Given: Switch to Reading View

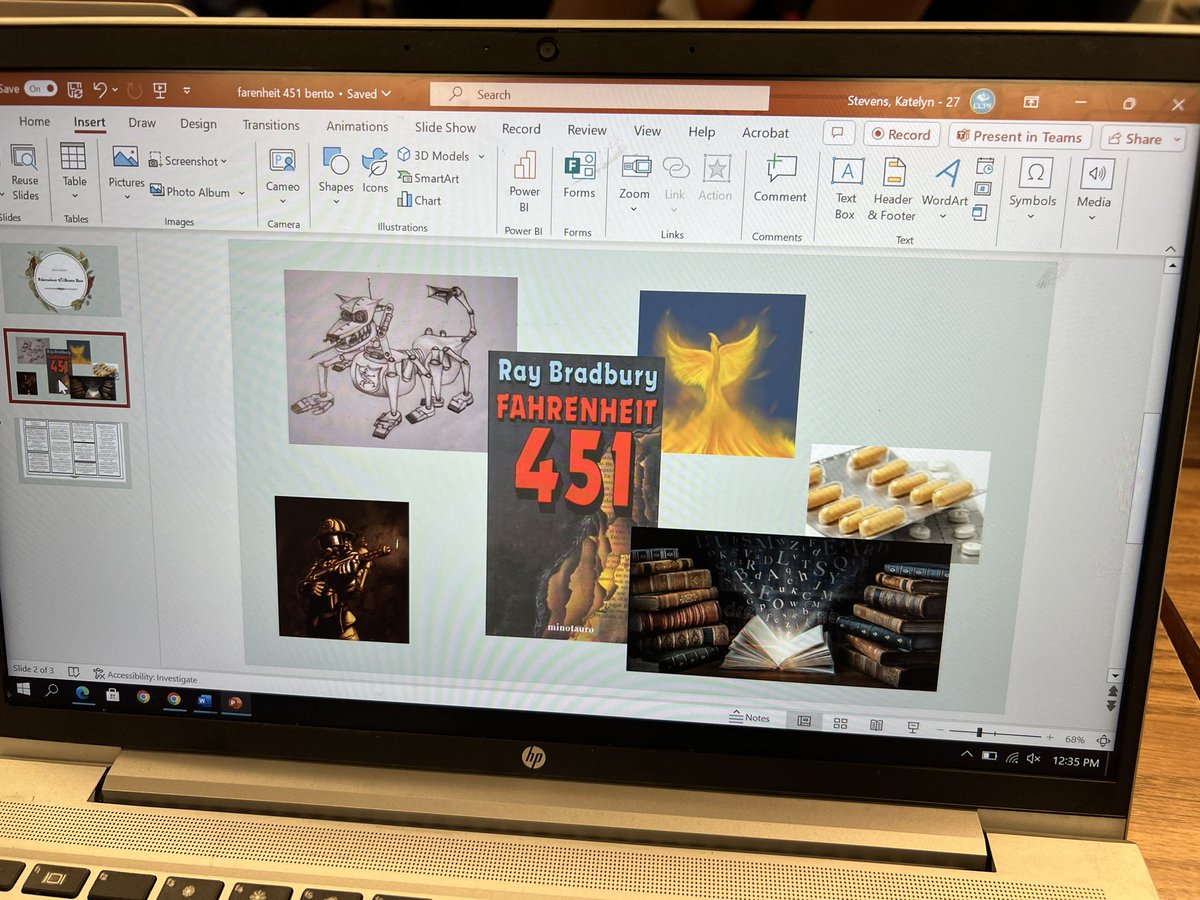Looking at the screenshot, I should point(876,725).
